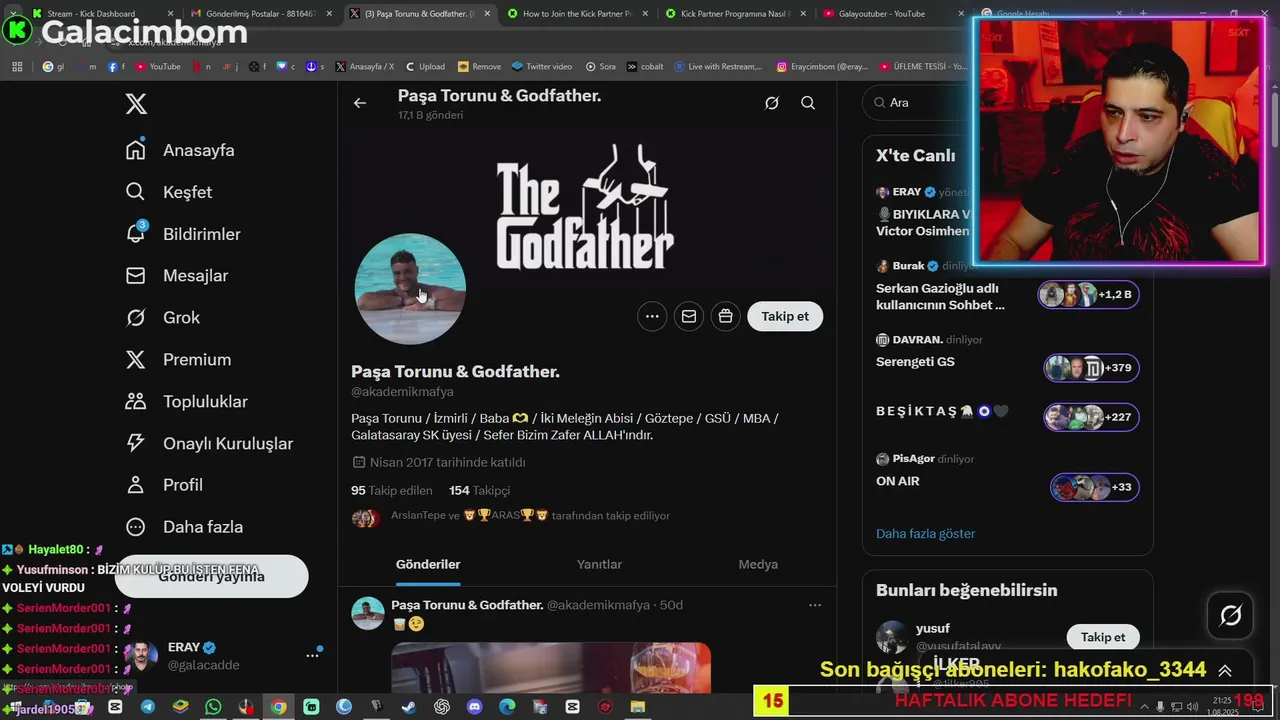Open Topluluklar people icon
1280x720 pixels.
(x=136, y=401)
